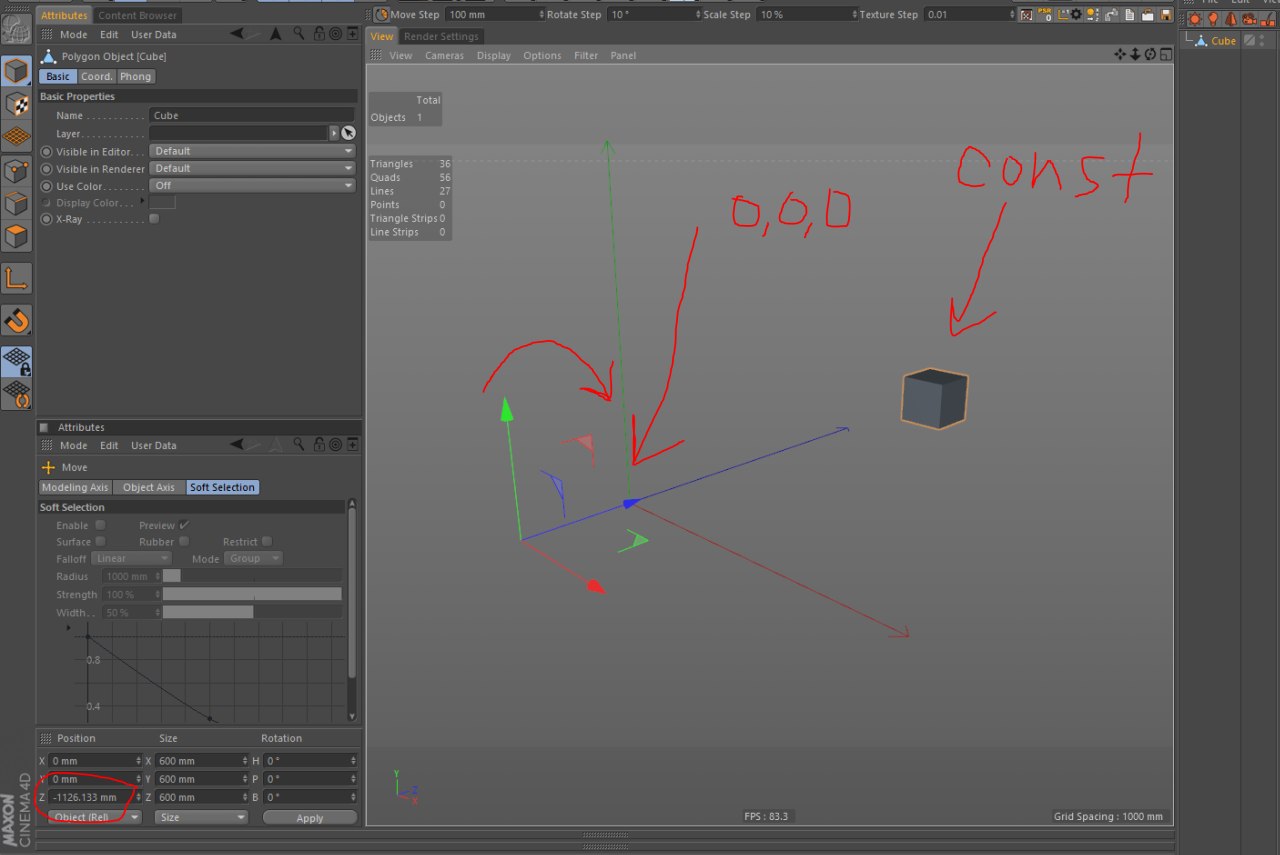The width and height of the screenshot is (1280, 855).
Task: Click the layer picker cursor icon
Action: coord(348,133)
